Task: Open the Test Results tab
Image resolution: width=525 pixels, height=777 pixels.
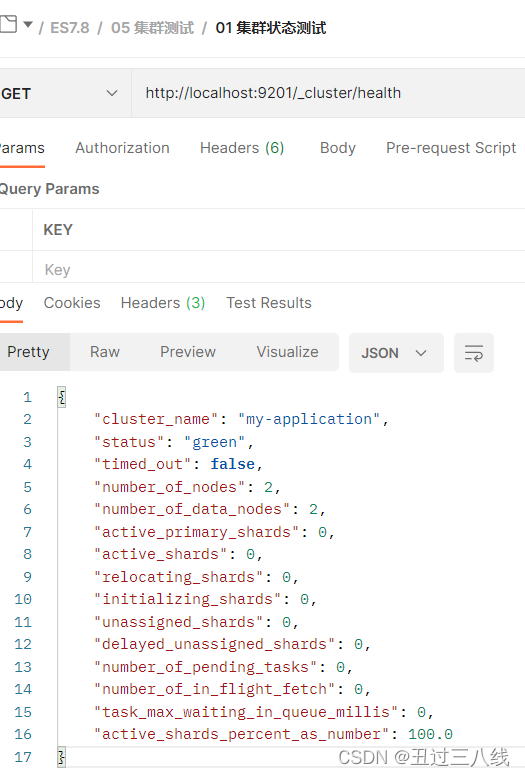Action: point(269,303)
